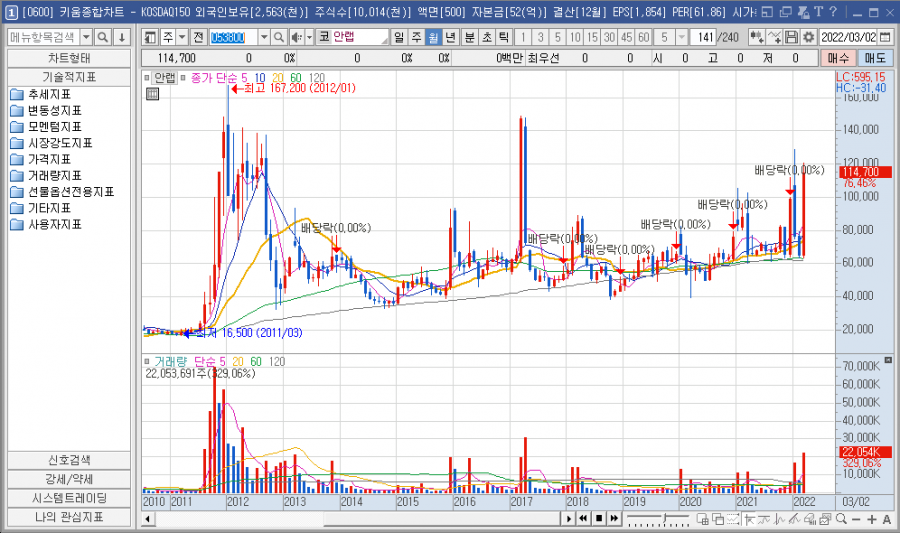This screenshot has height=533, width=900.
Task: Click the crosshair cursor icon in bottom toolbar
Action: 748,519
